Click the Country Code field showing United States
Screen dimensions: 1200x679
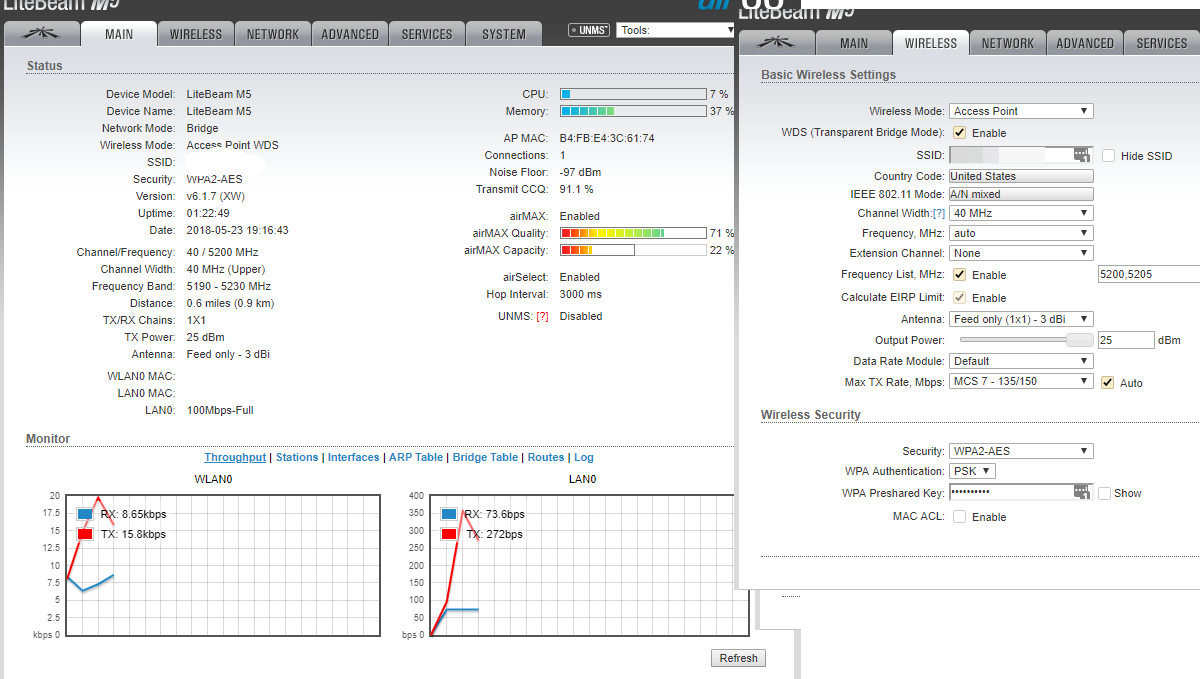[x=1021, y=176]
